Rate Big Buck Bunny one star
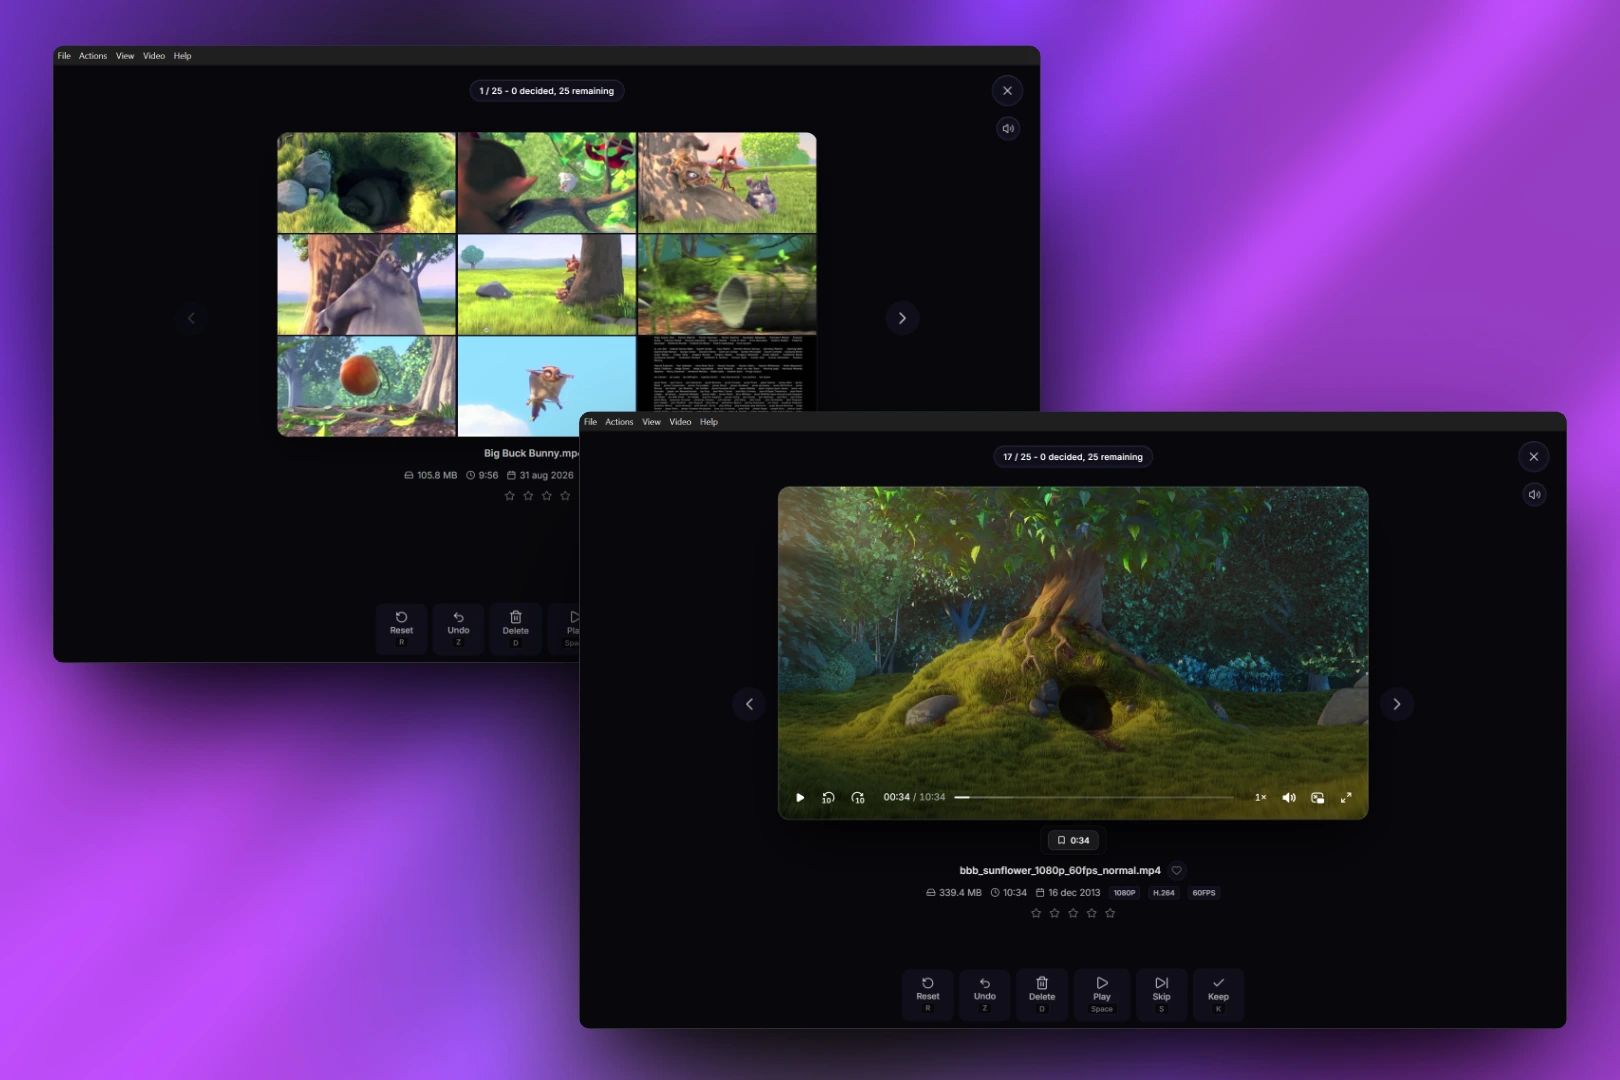 [510, 496]
